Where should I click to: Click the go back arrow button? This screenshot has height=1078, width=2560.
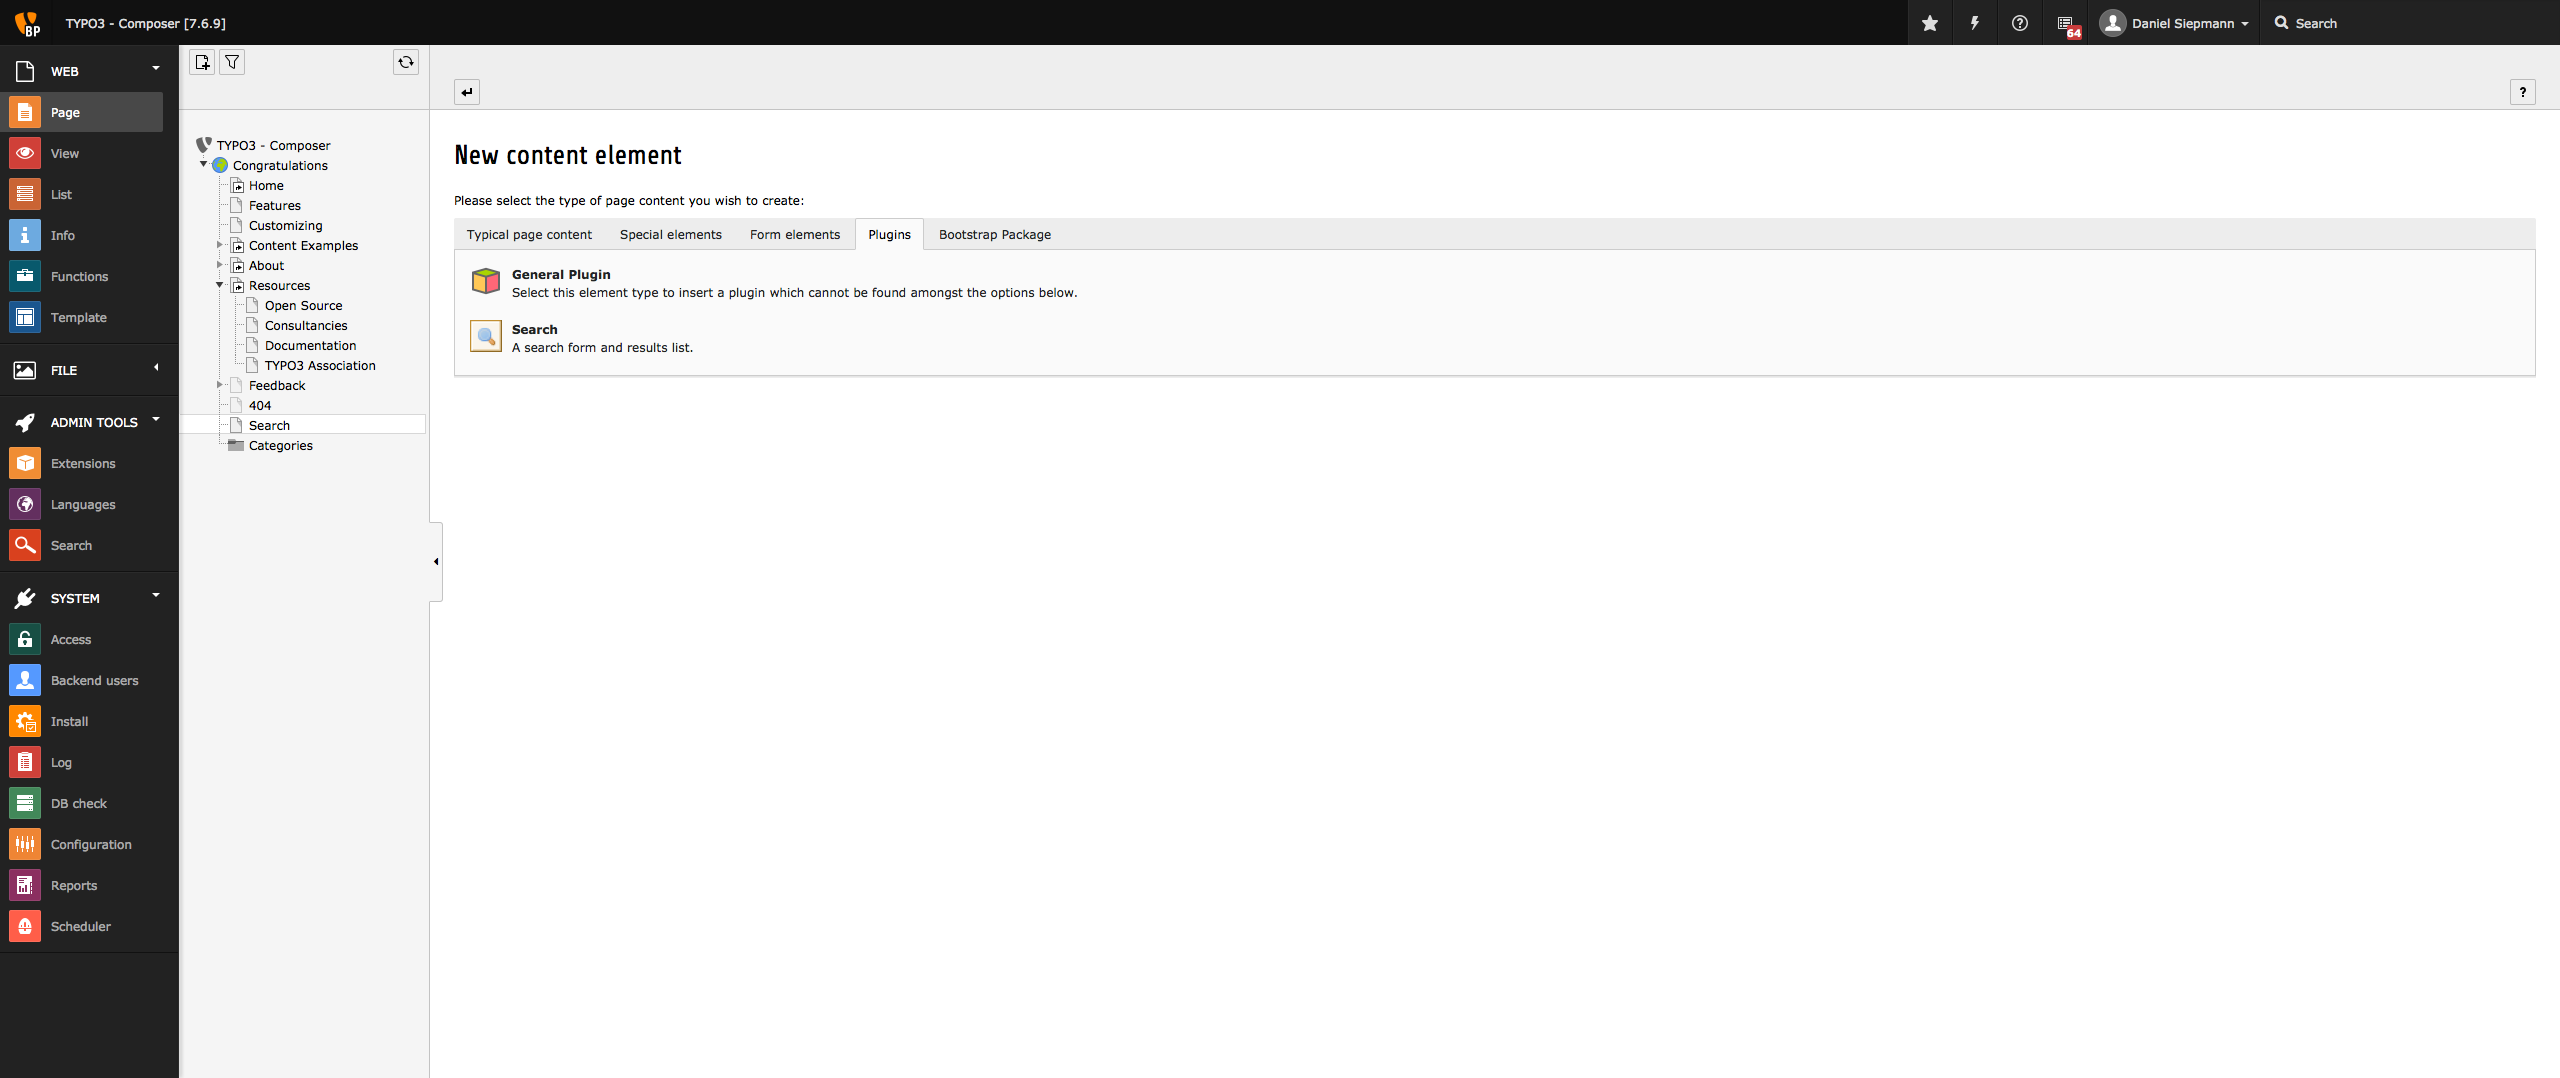tap(467, 92)
